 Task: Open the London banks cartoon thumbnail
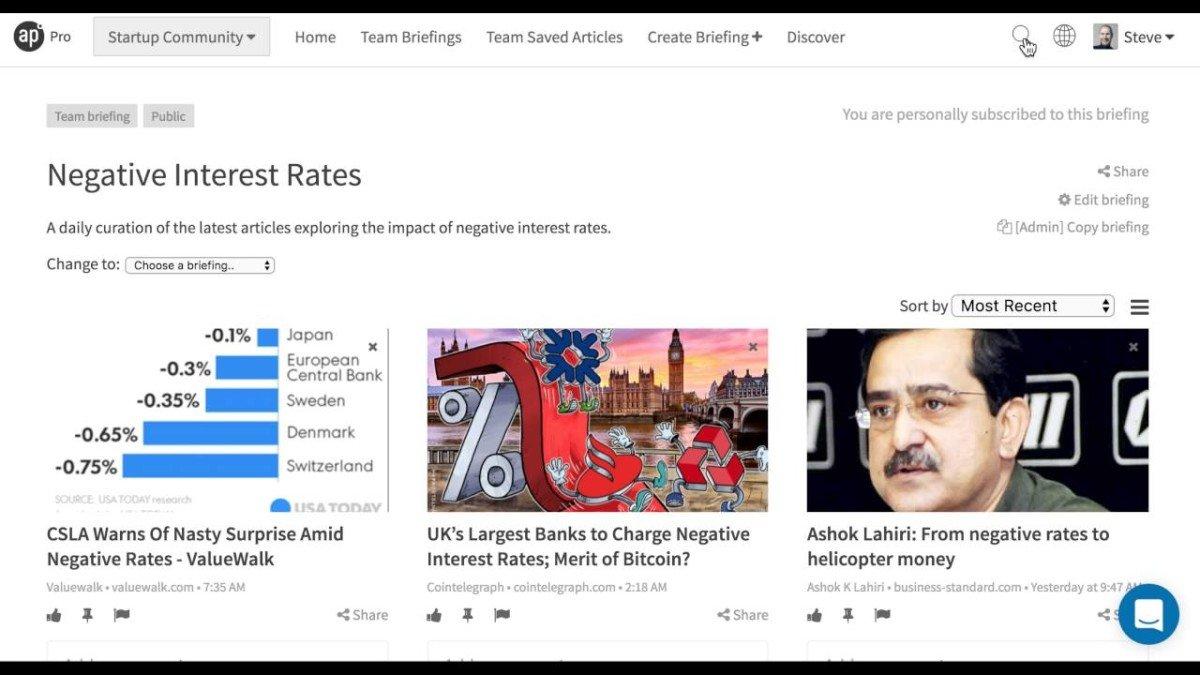click(x=597, y=420)
